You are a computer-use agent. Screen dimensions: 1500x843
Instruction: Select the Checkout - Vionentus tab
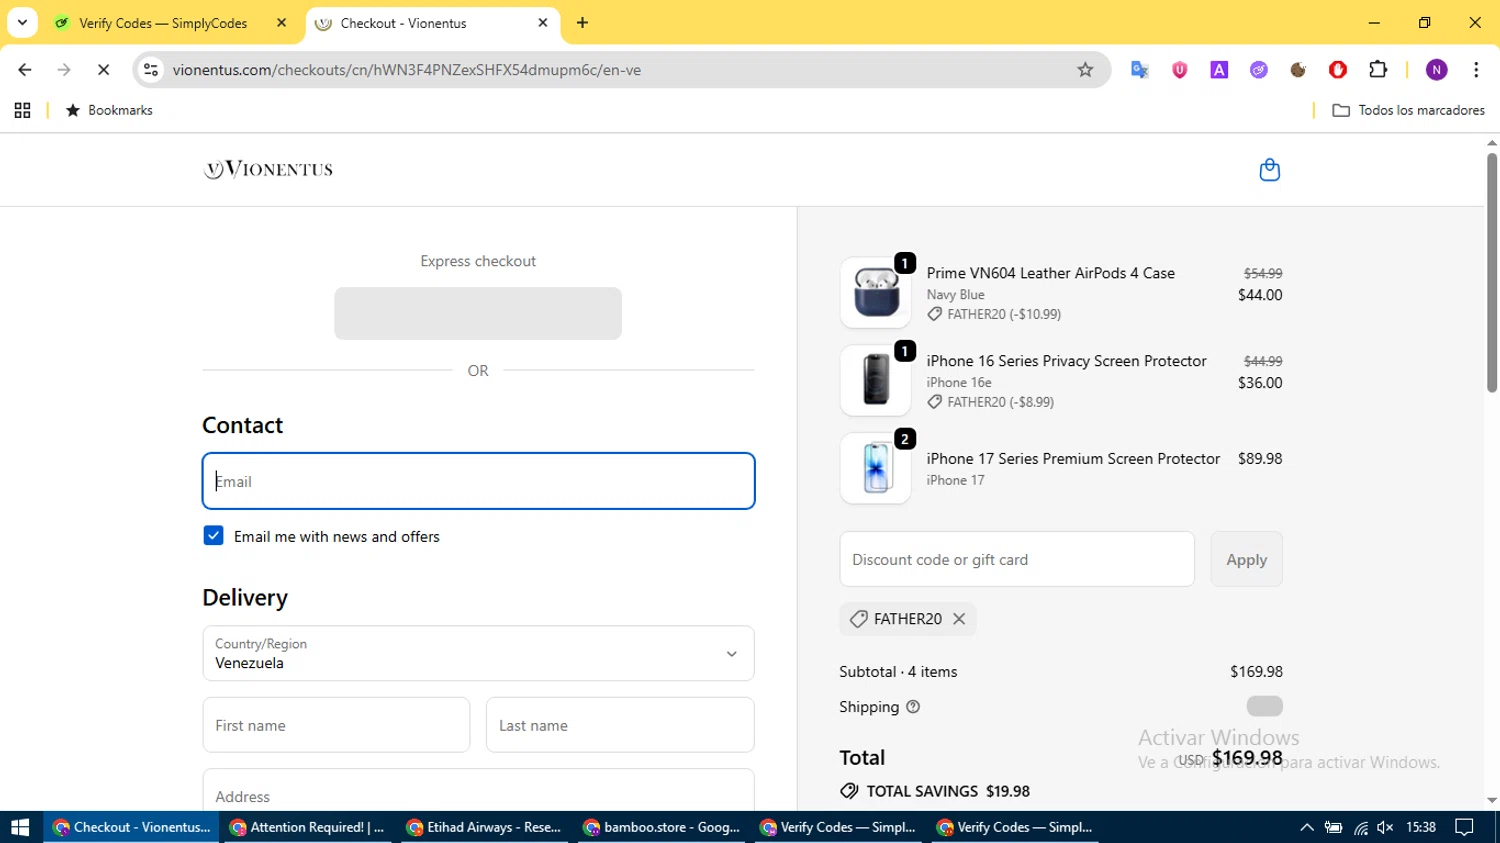click(x=430, y=23)
